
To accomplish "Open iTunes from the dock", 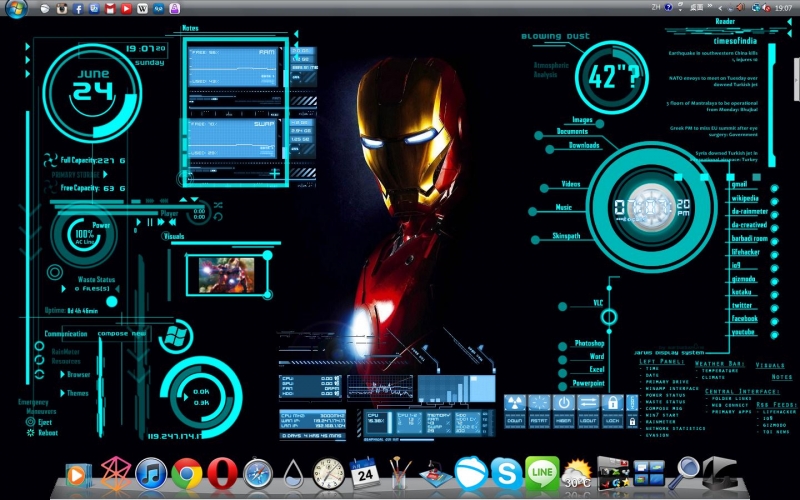I will click(150, 472).
